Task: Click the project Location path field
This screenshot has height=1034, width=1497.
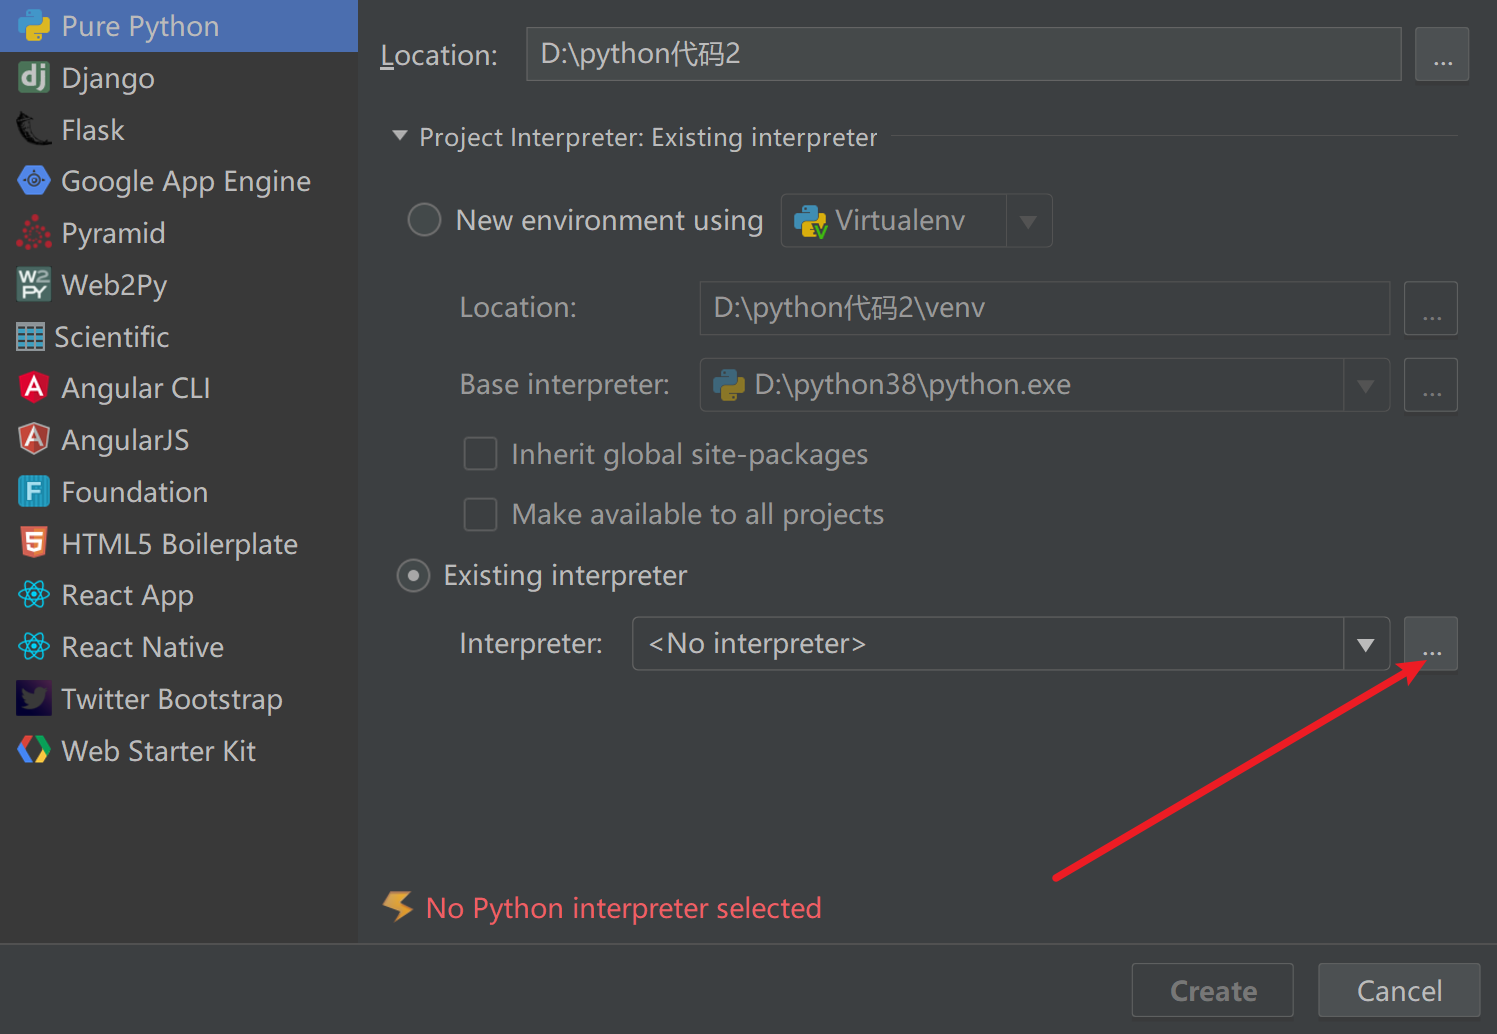Action: 963,54
